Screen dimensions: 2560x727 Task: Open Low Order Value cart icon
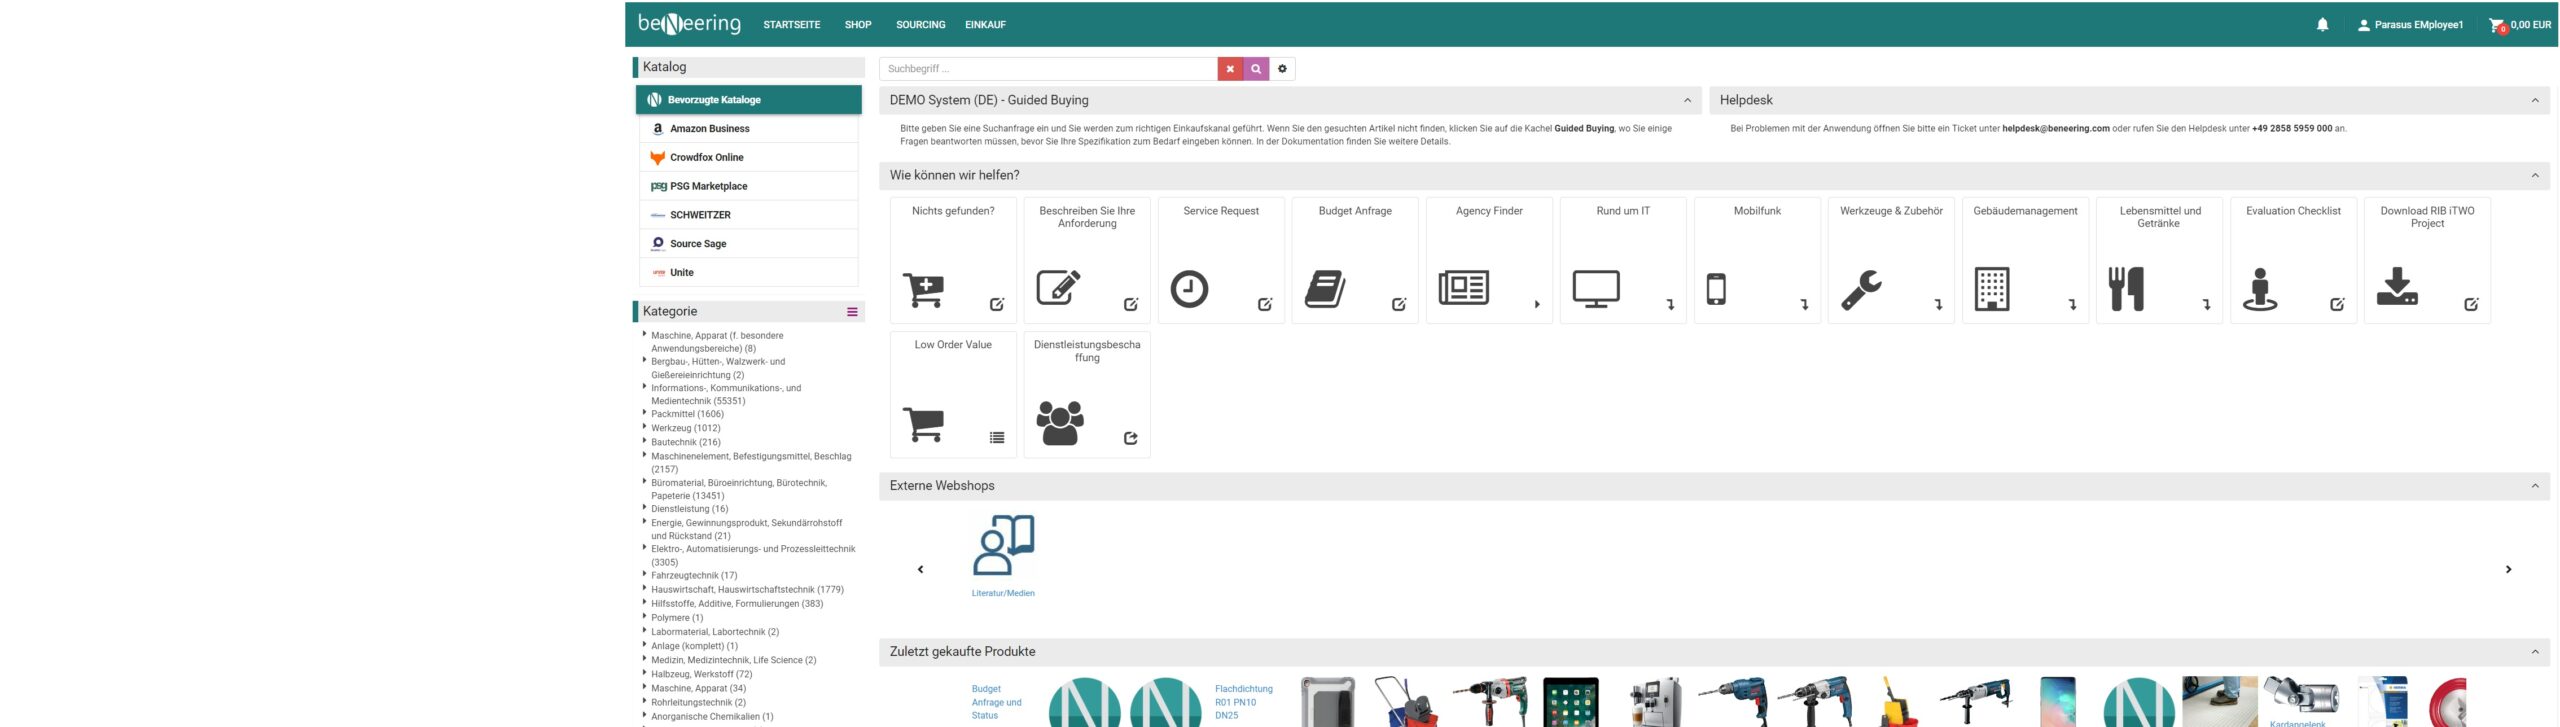point(923,424)
